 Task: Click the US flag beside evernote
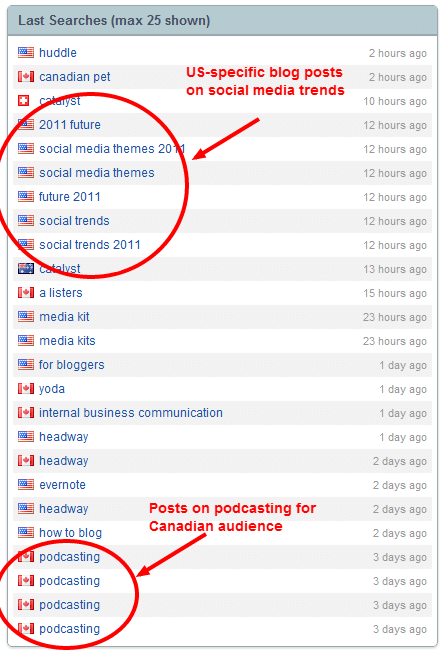(x=26, y=485)
